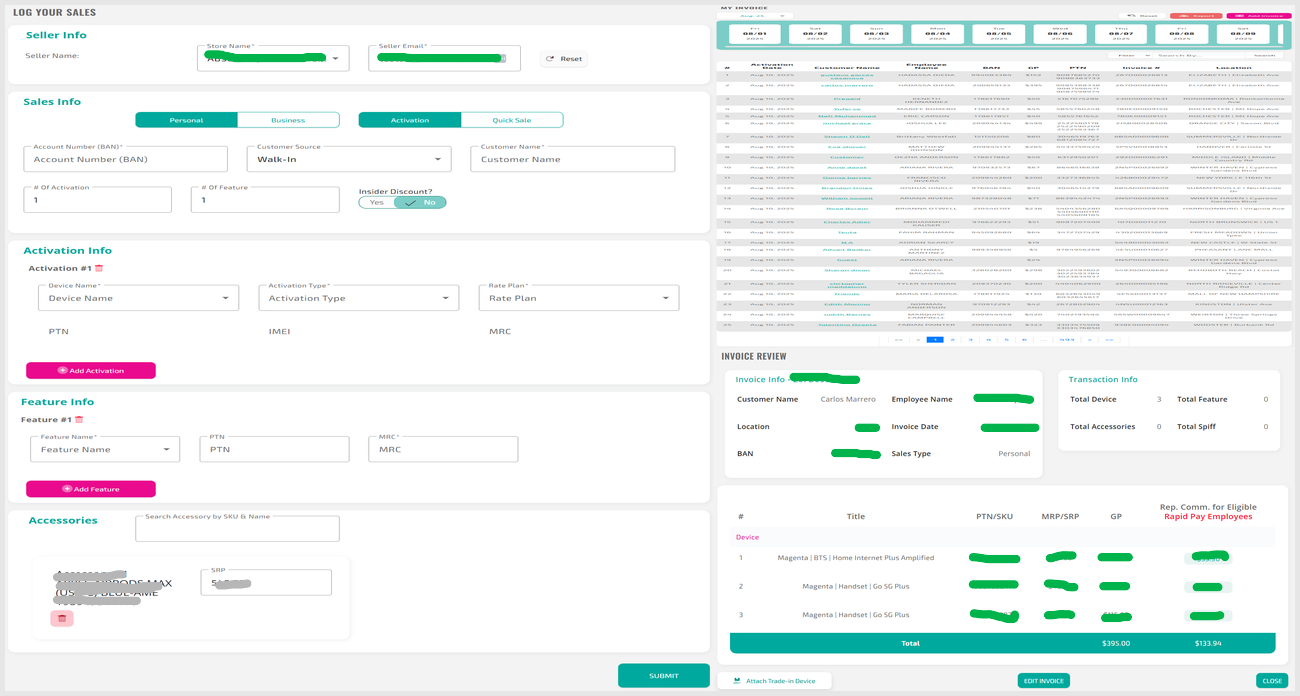The image size is (1300, 696).
Task: Select the 08/04 date tab
Action: (937, 34)
